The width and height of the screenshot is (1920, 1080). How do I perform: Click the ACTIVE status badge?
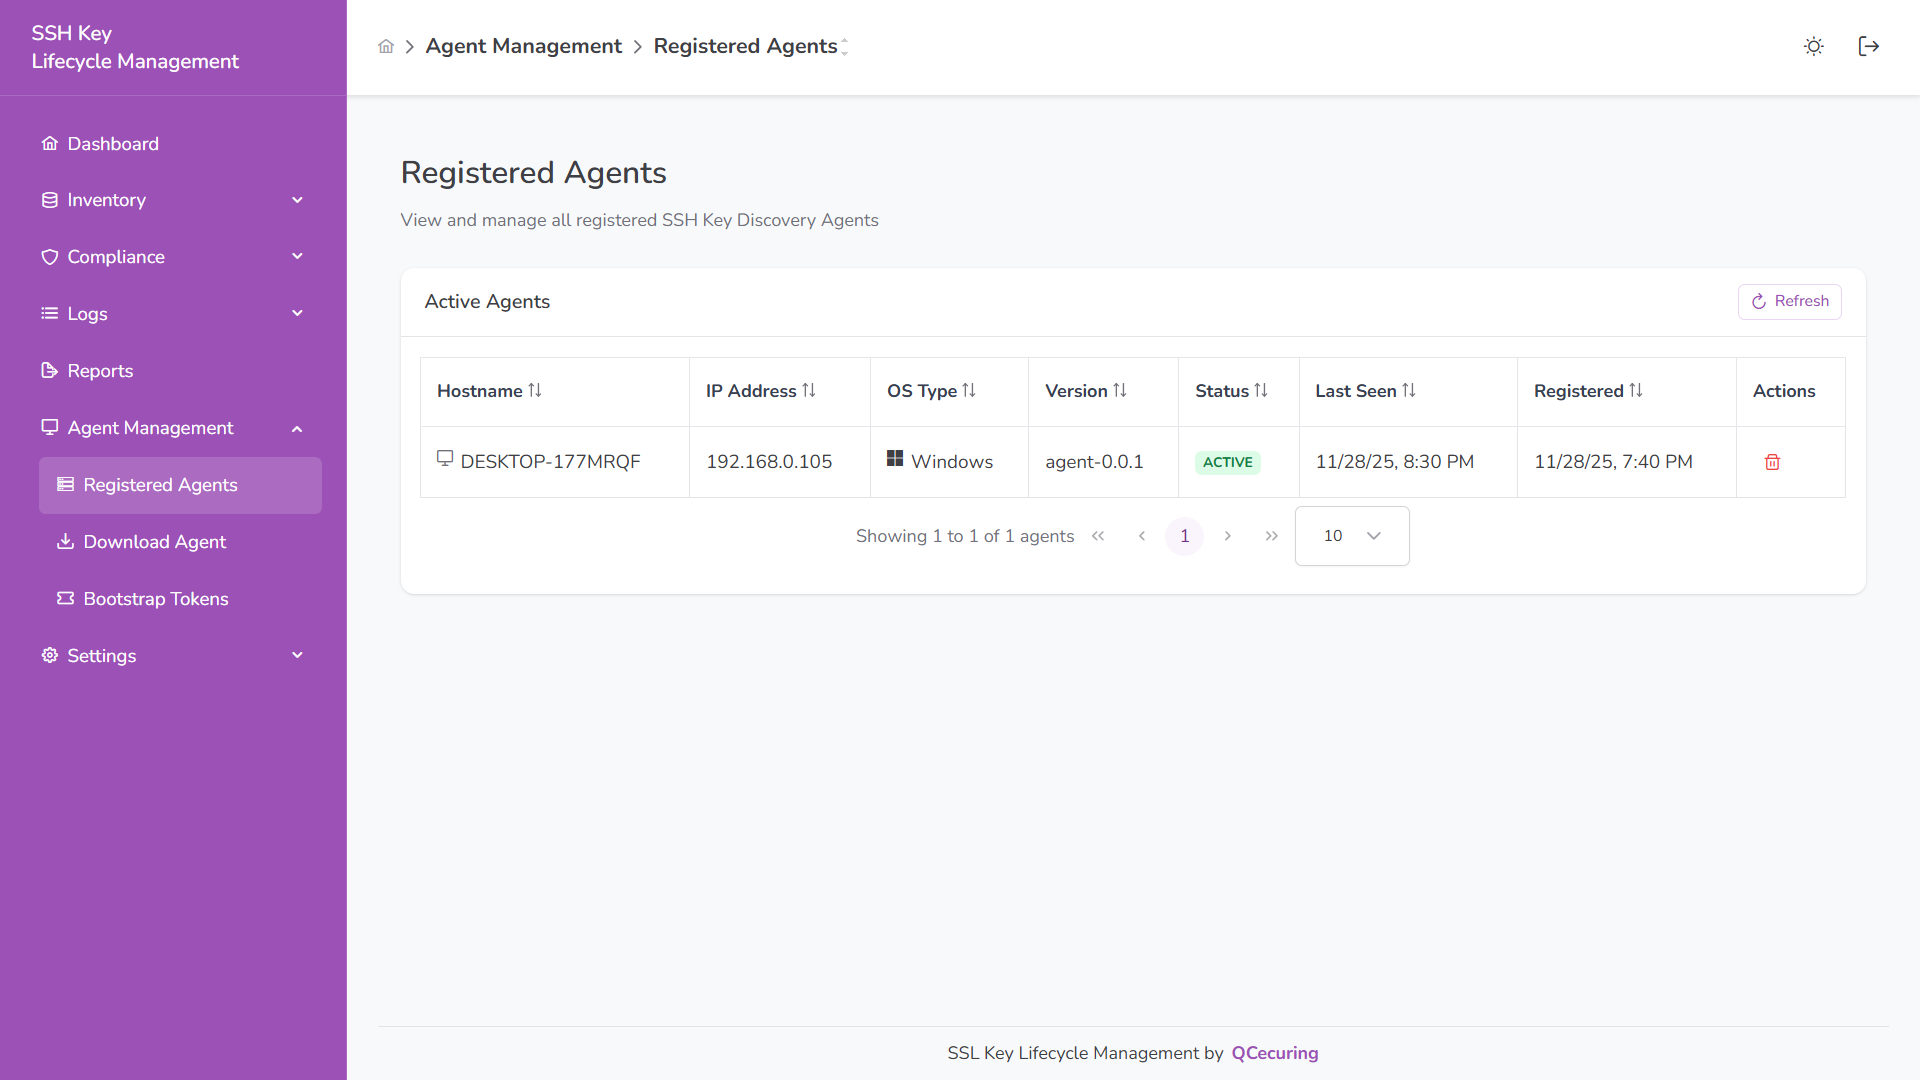[1227, 462]
